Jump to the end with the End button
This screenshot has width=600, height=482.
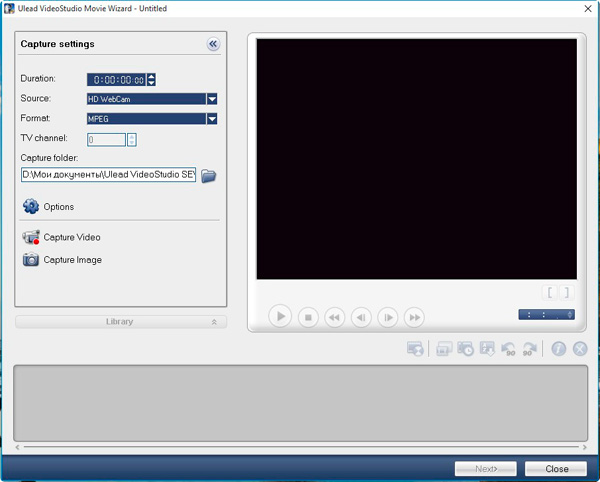pos(414,317)
